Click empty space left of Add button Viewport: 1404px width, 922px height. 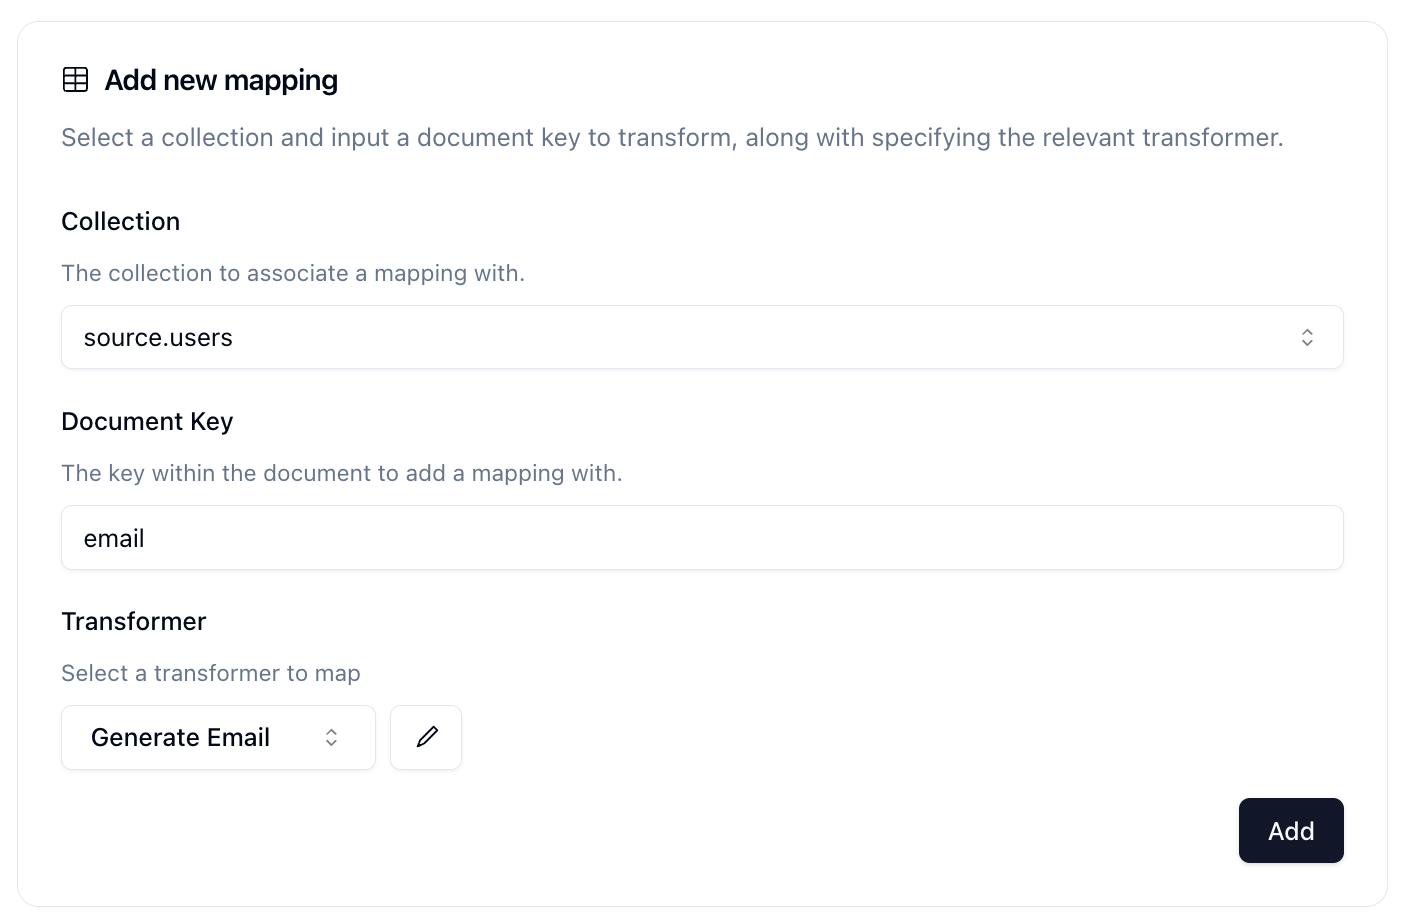650,831
